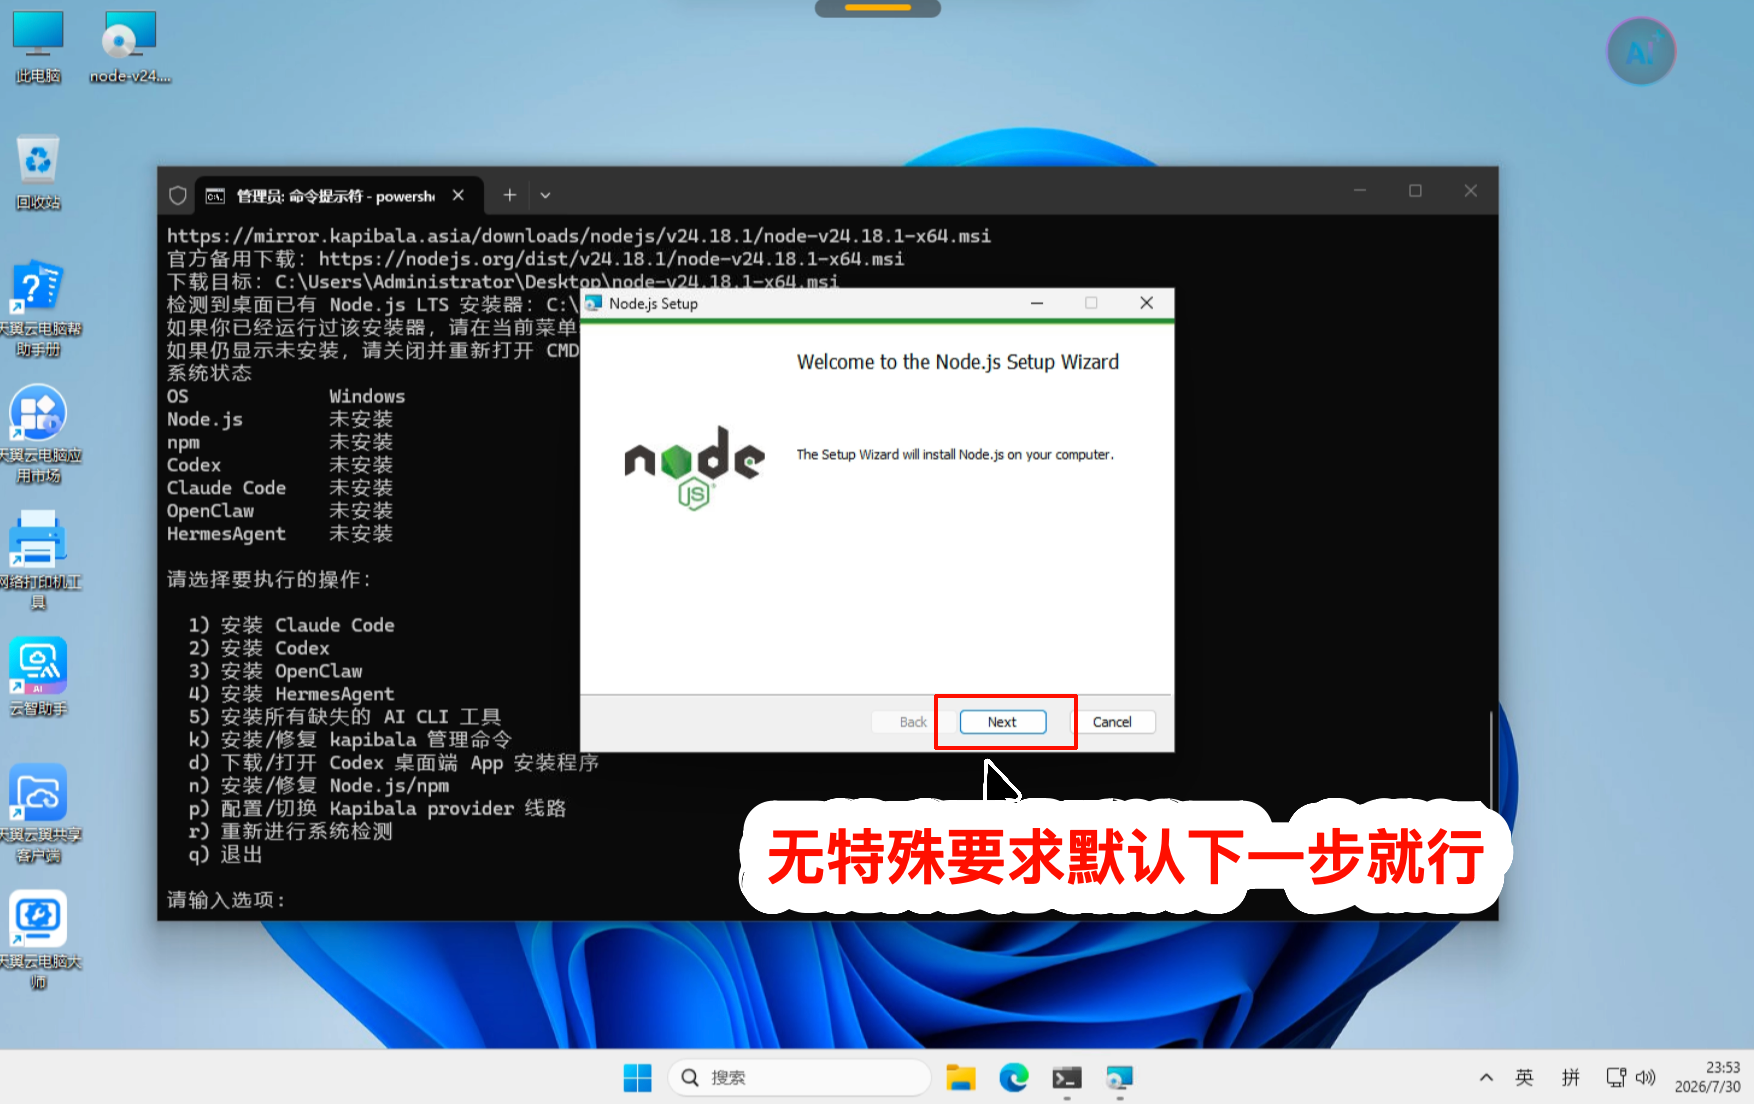
Task: Open 此电脑 desktop icon
Action: pyautogui.click(x=38, y=47)
